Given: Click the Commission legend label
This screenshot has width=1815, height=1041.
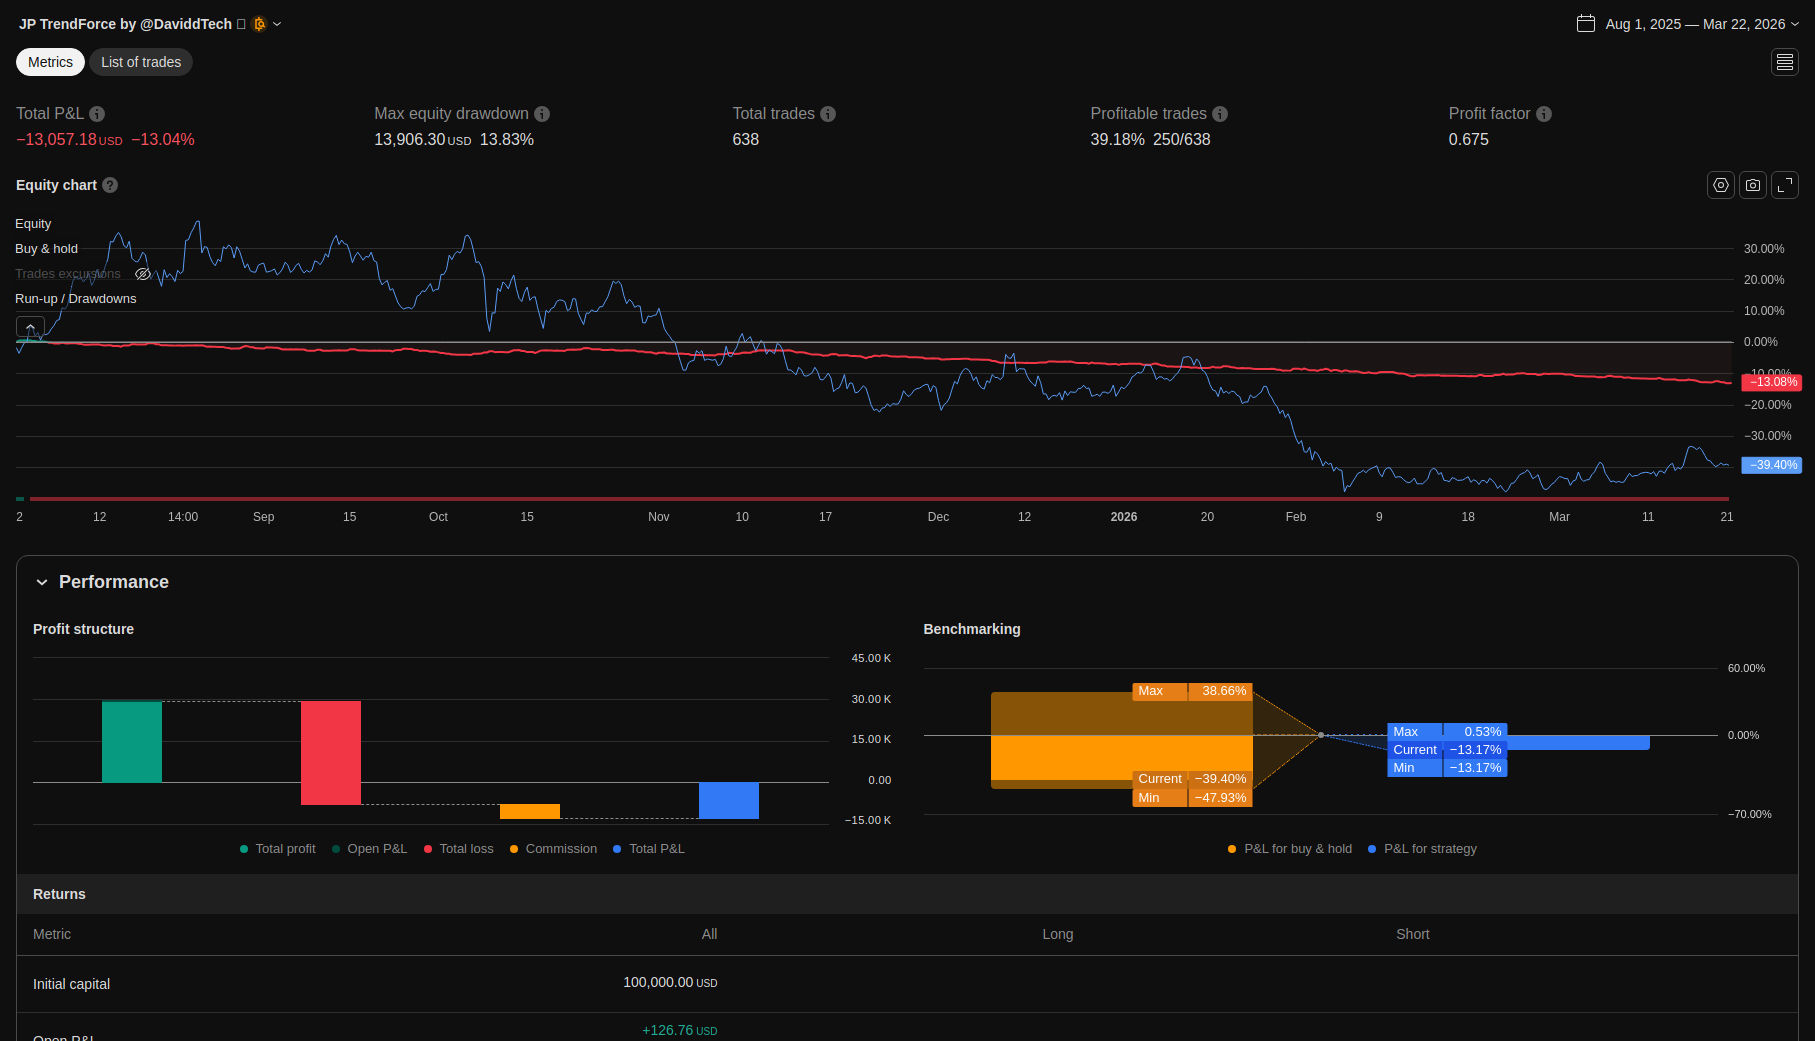Looking at the screenshot, I should [x=561, y=849].
